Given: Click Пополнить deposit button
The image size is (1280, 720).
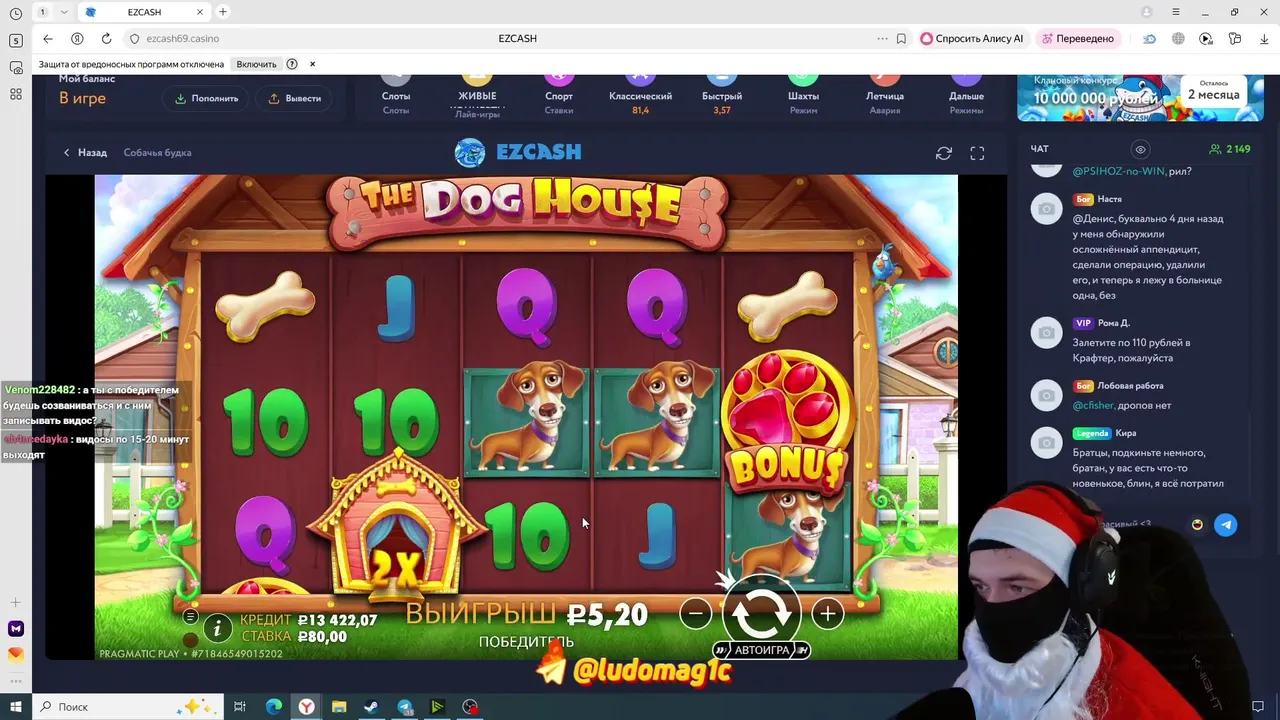Looking at the screenshot, I should click(207, 98).
